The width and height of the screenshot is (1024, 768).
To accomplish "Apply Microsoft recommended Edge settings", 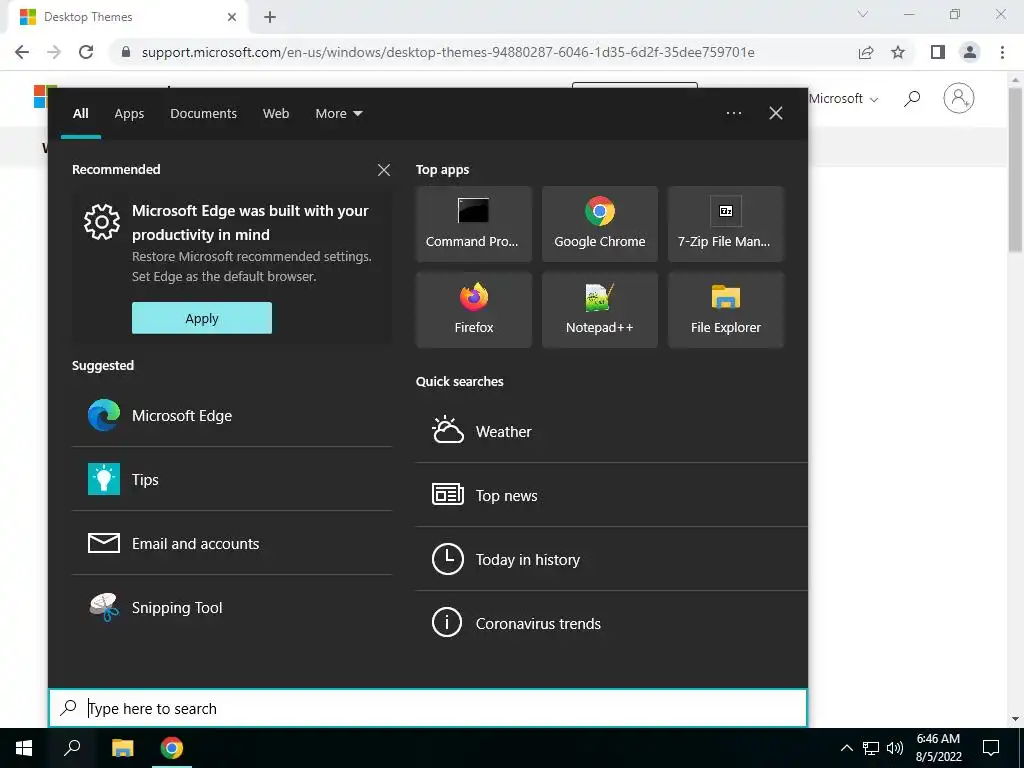I will [202, 318].
